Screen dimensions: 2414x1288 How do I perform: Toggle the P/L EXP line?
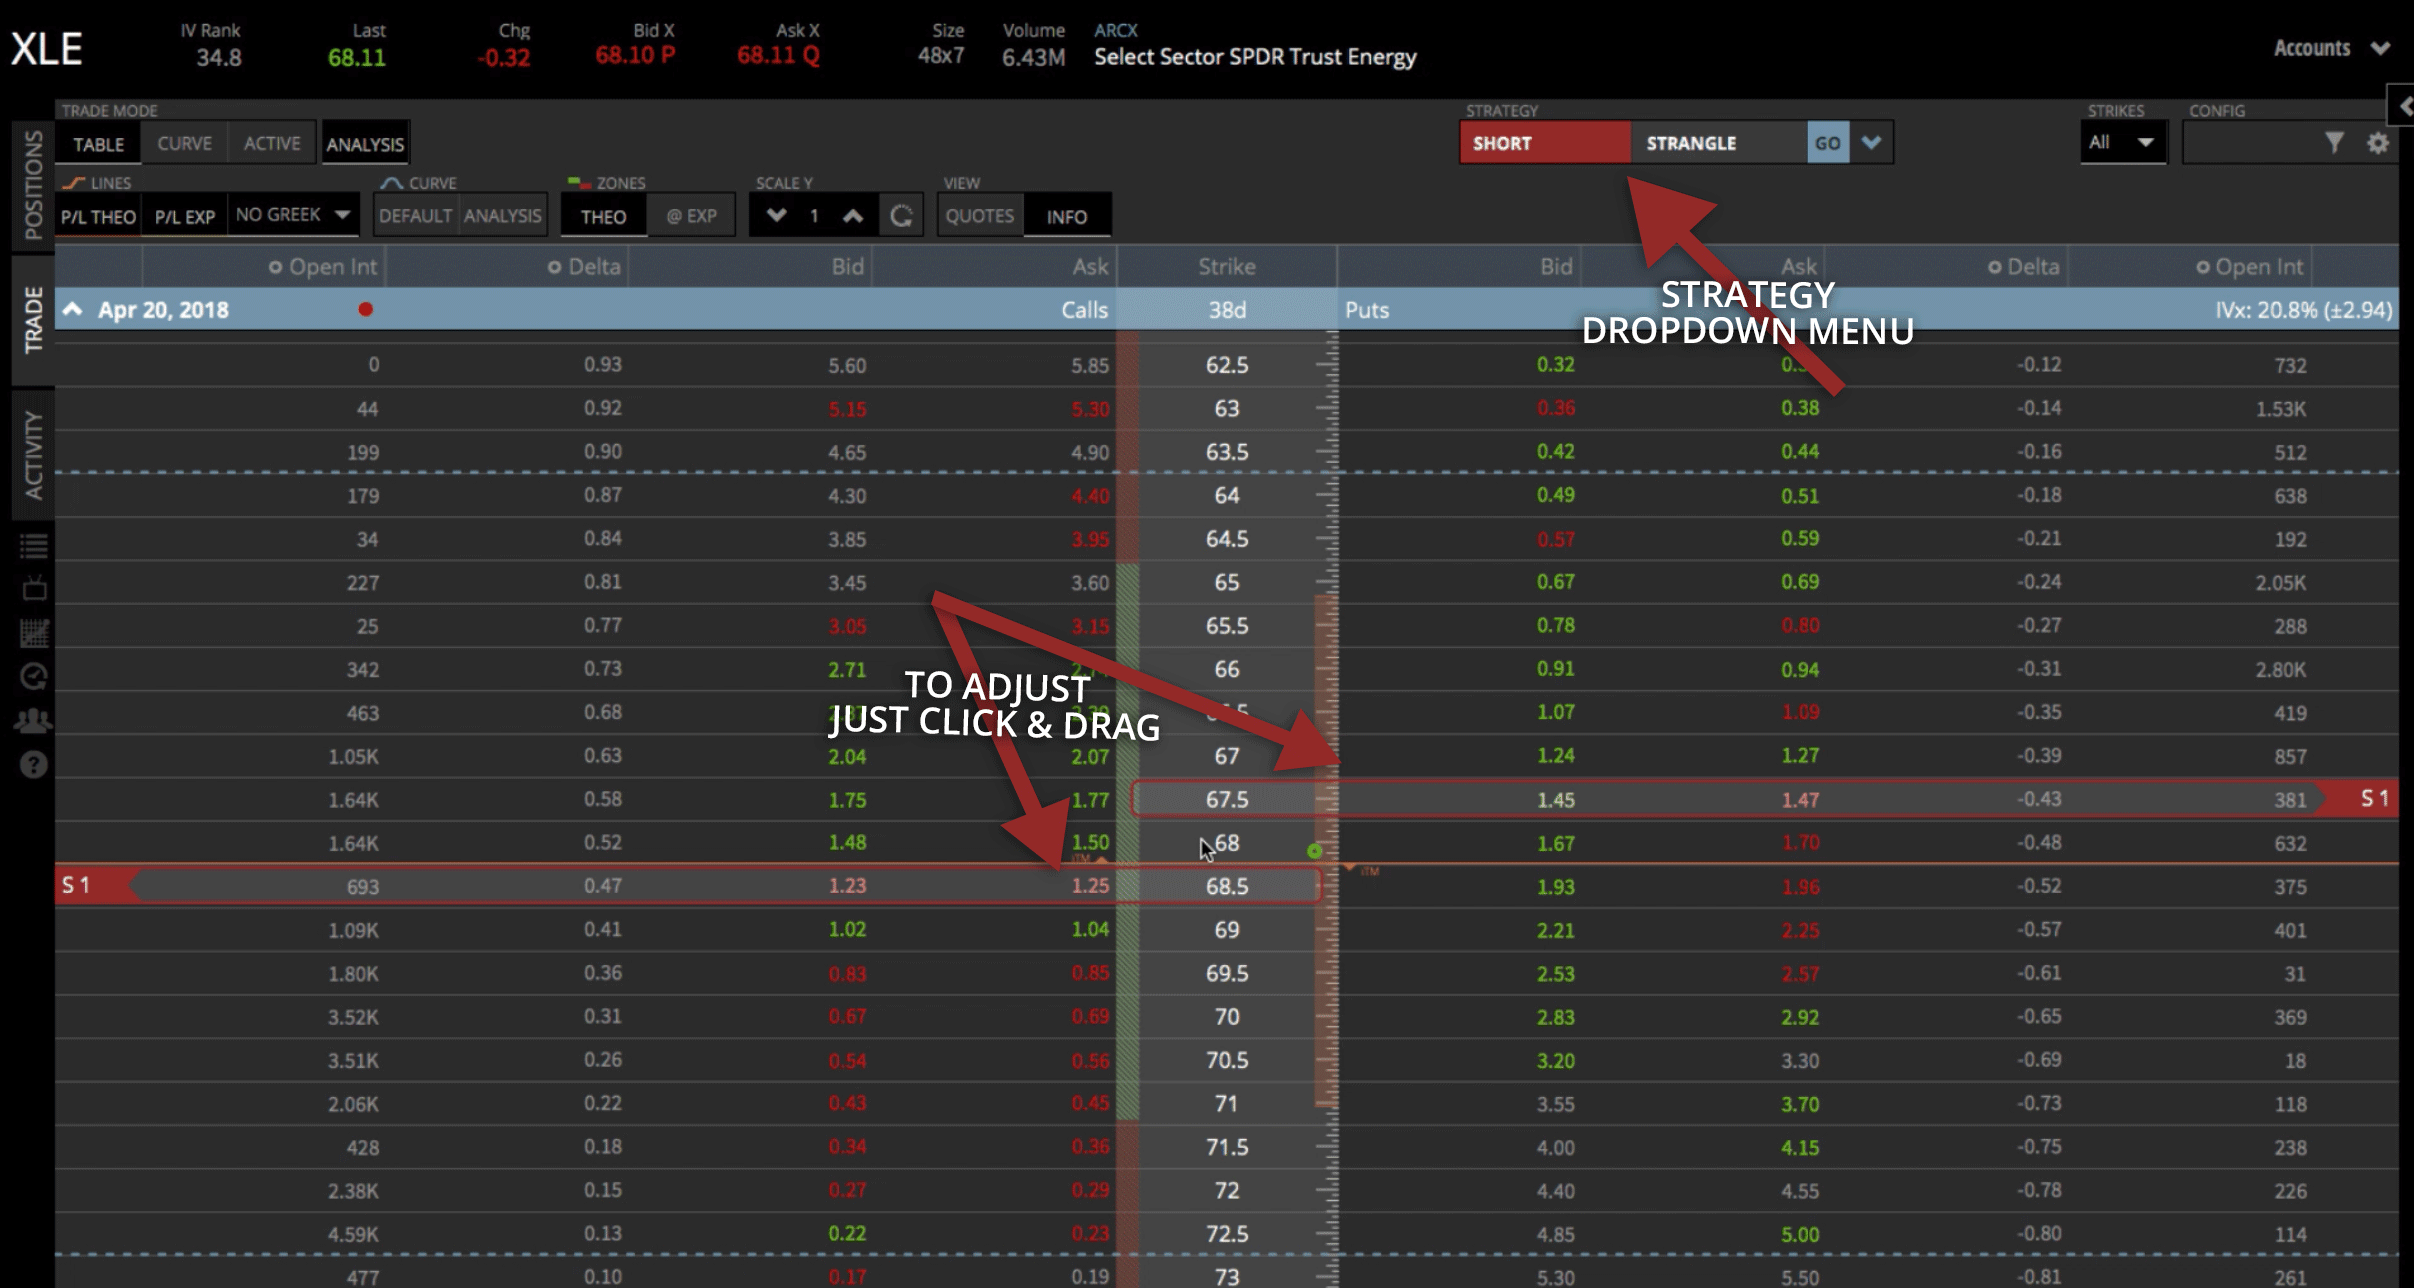click(184, 216)
